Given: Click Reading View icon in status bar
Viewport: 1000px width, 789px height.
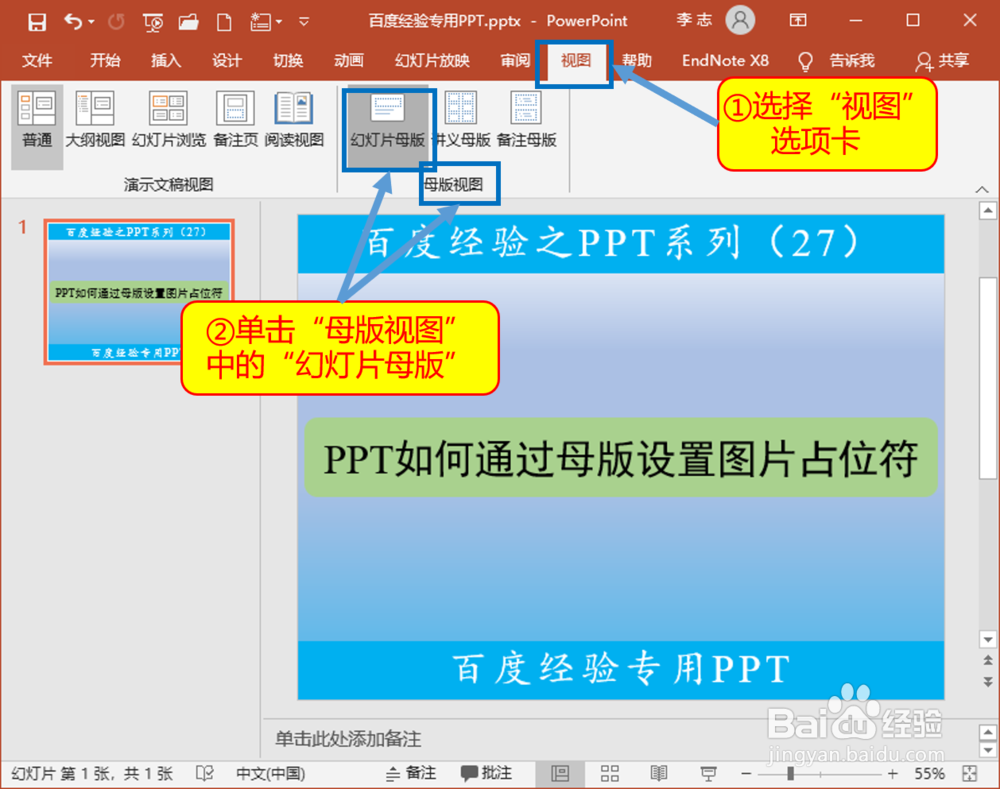Looking at the screenshot, I should [659, 774].
